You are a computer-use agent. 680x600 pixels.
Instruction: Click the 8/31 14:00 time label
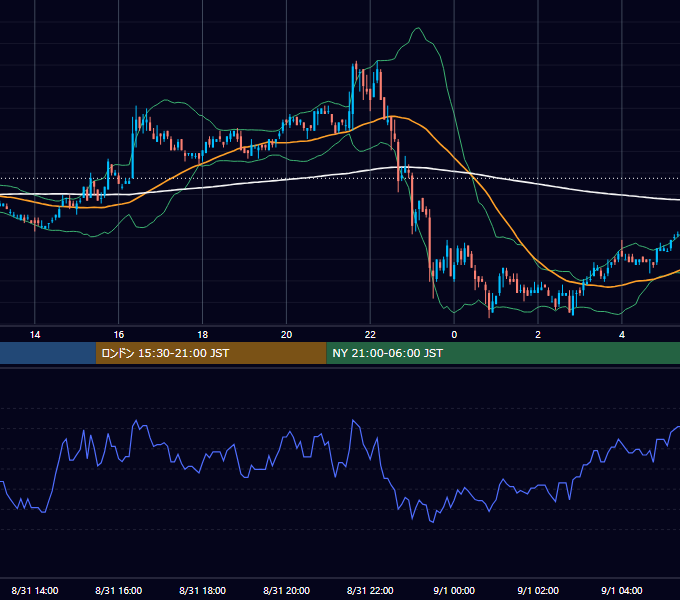(35, 590)
